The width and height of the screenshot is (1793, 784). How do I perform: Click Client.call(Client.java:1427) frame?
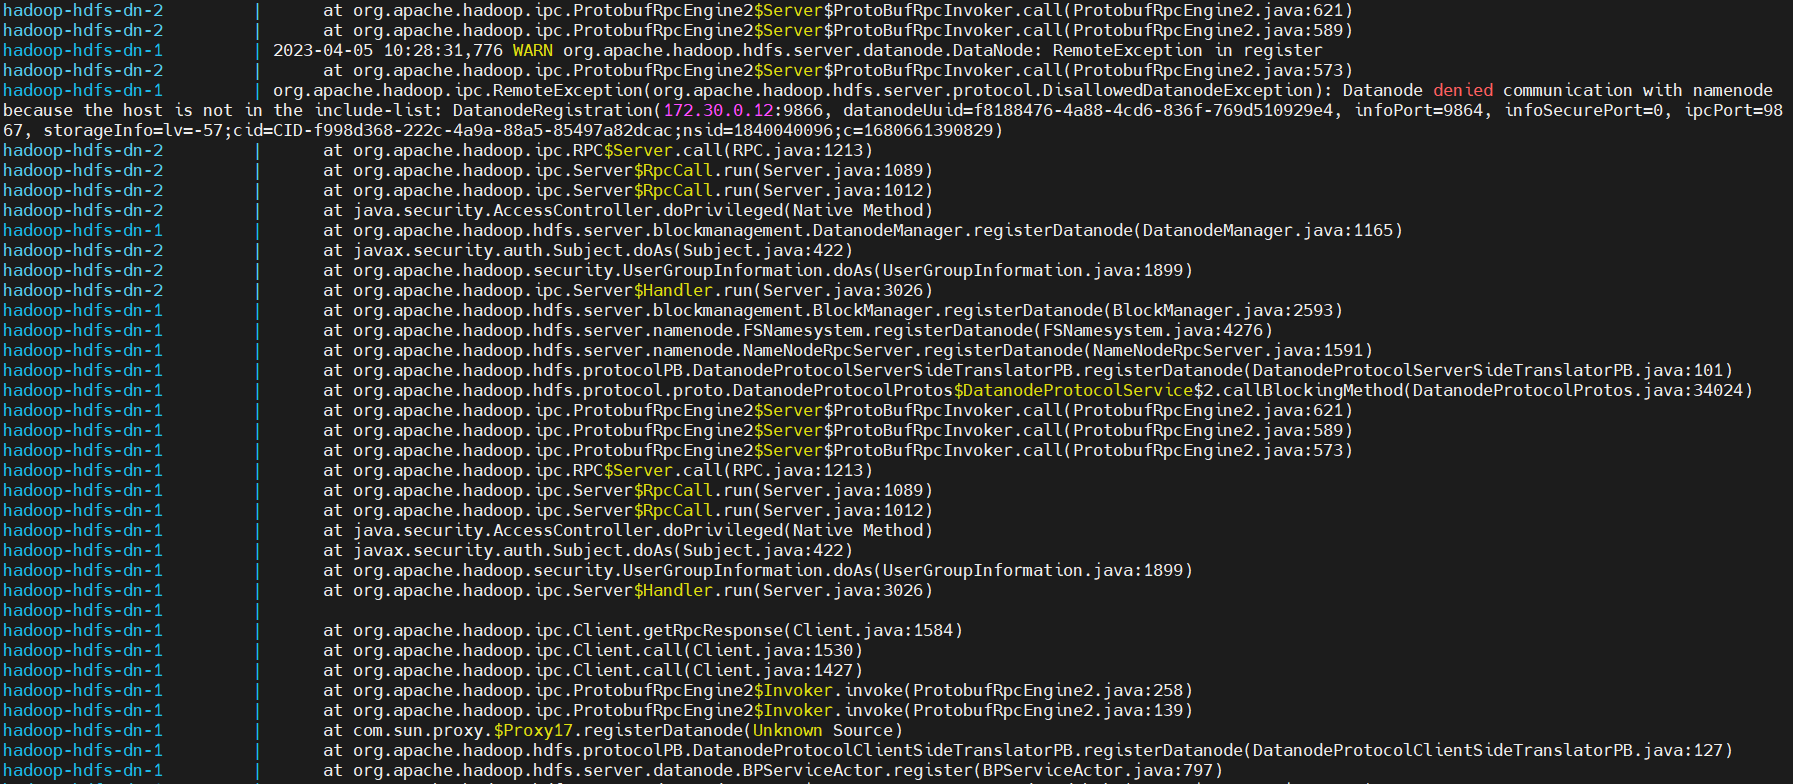tap(593, 670)
